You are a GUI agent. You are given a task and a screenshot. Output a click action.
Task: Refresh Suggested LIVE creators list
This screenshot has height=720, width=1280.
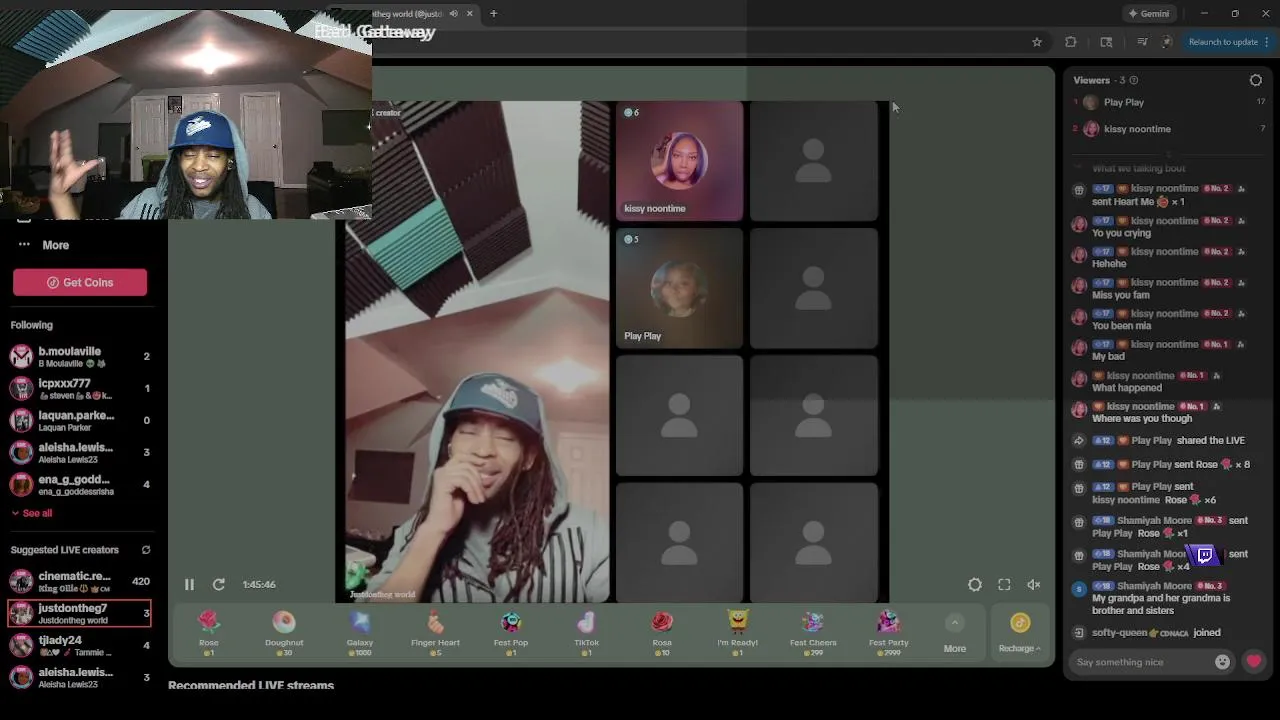point(146,550)
